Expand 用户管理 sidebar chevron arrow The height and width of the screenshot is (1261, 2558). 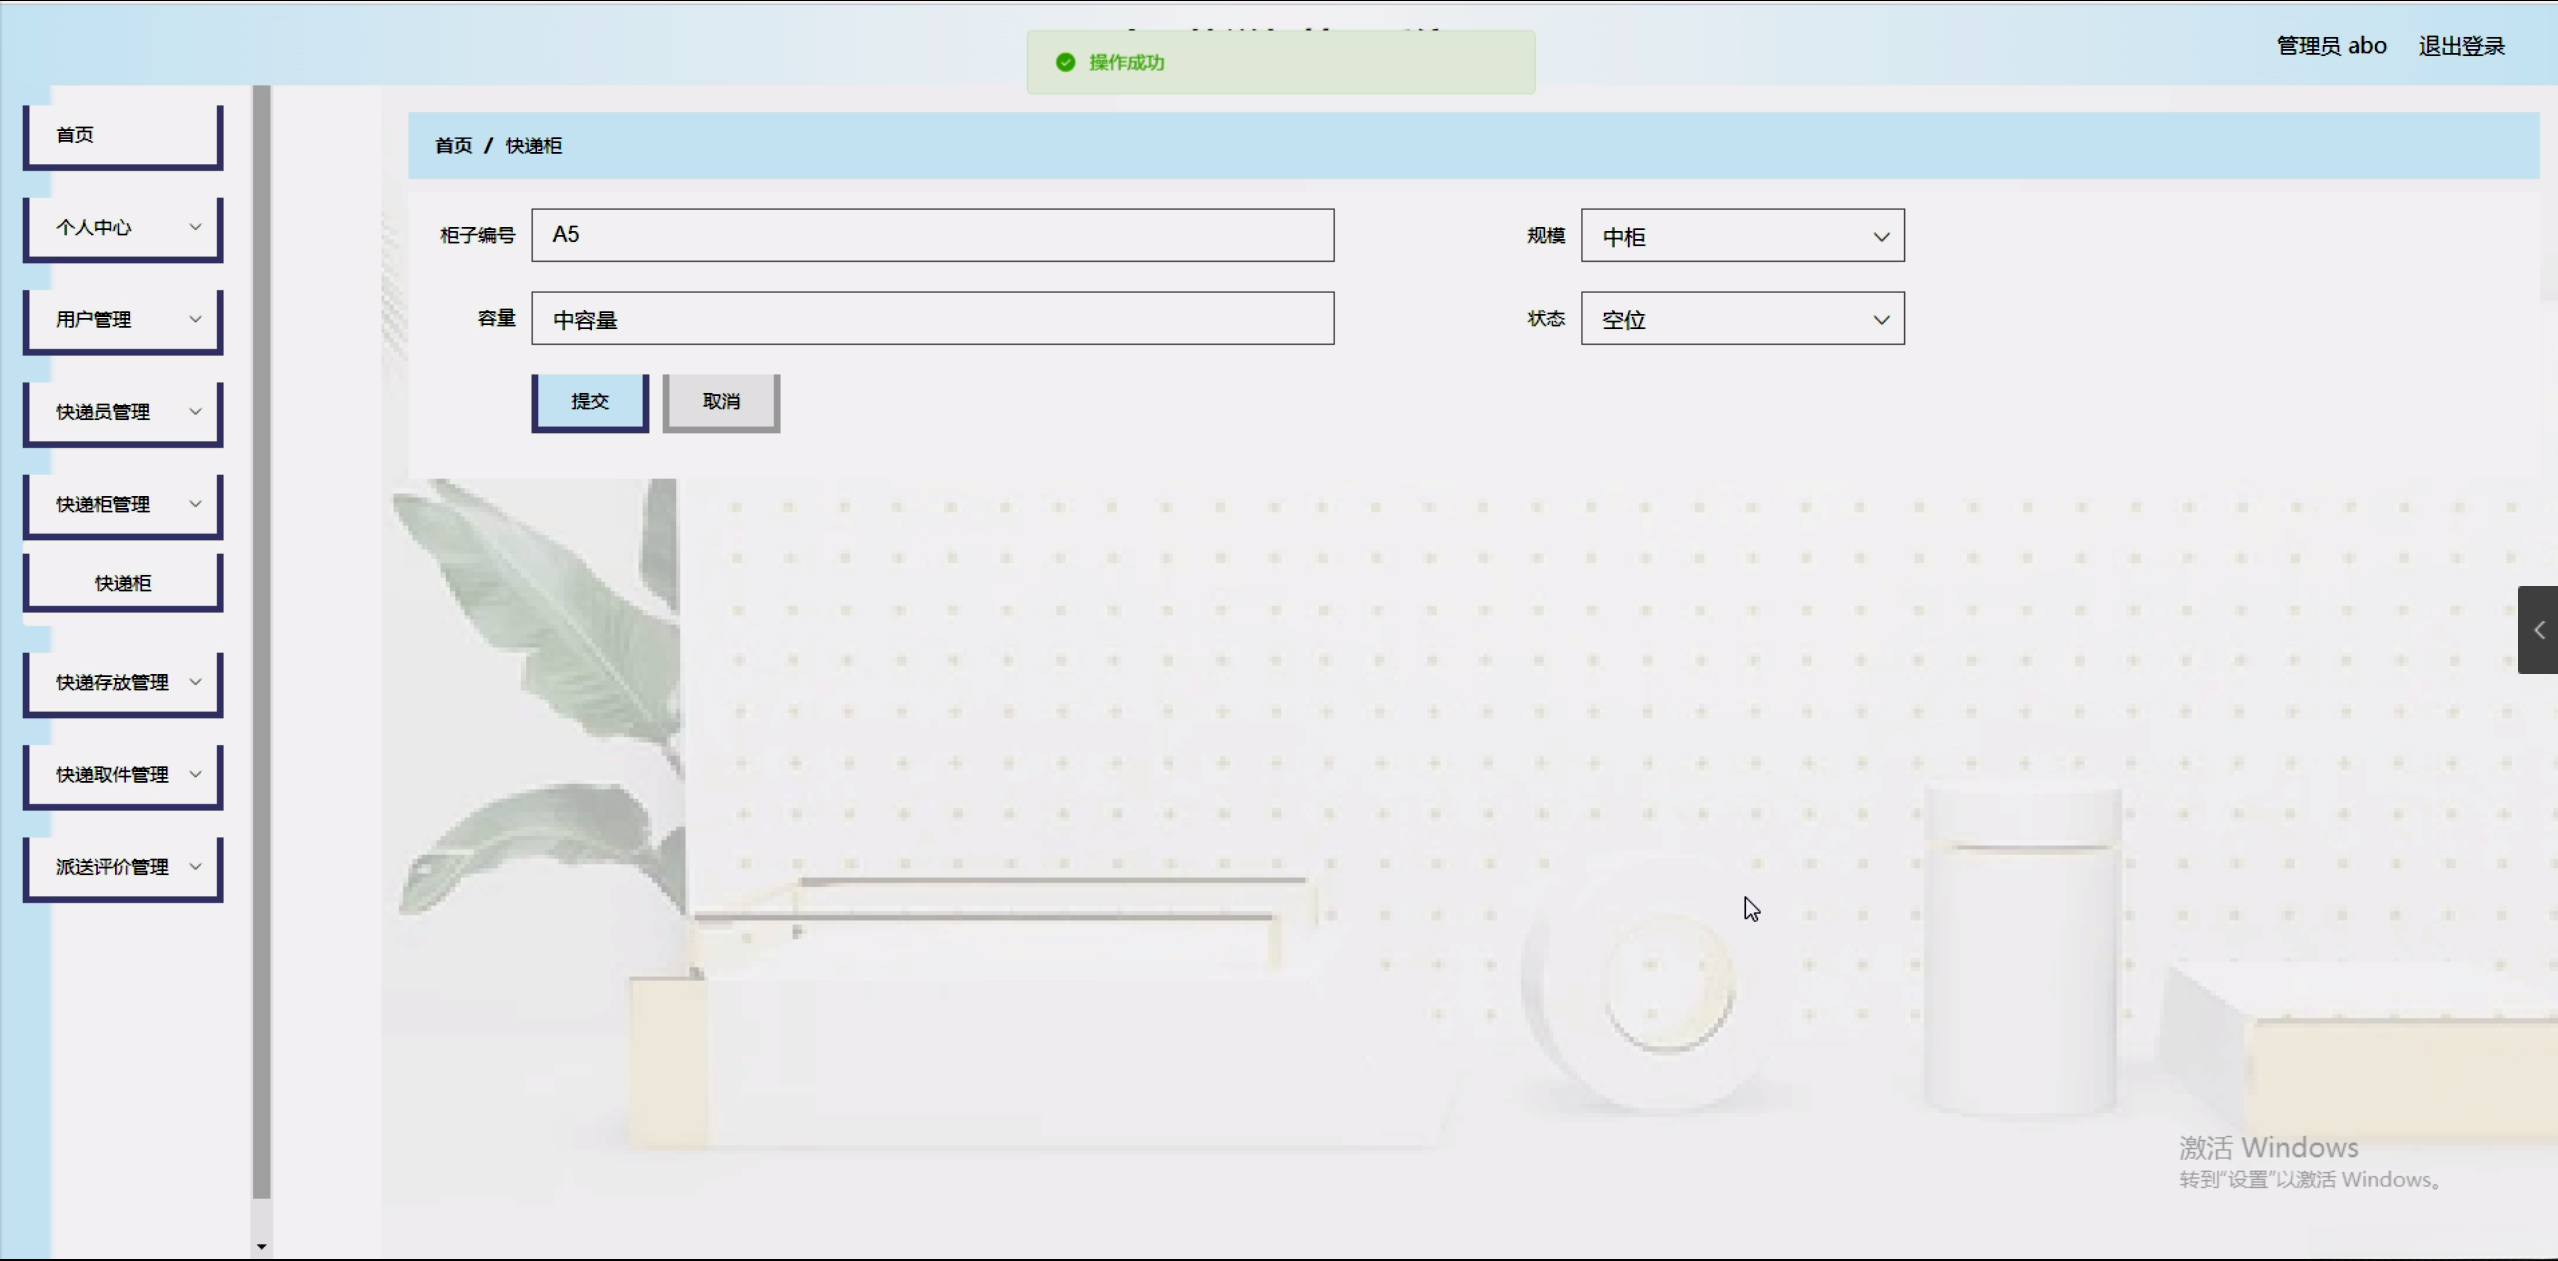pos(195,319)
